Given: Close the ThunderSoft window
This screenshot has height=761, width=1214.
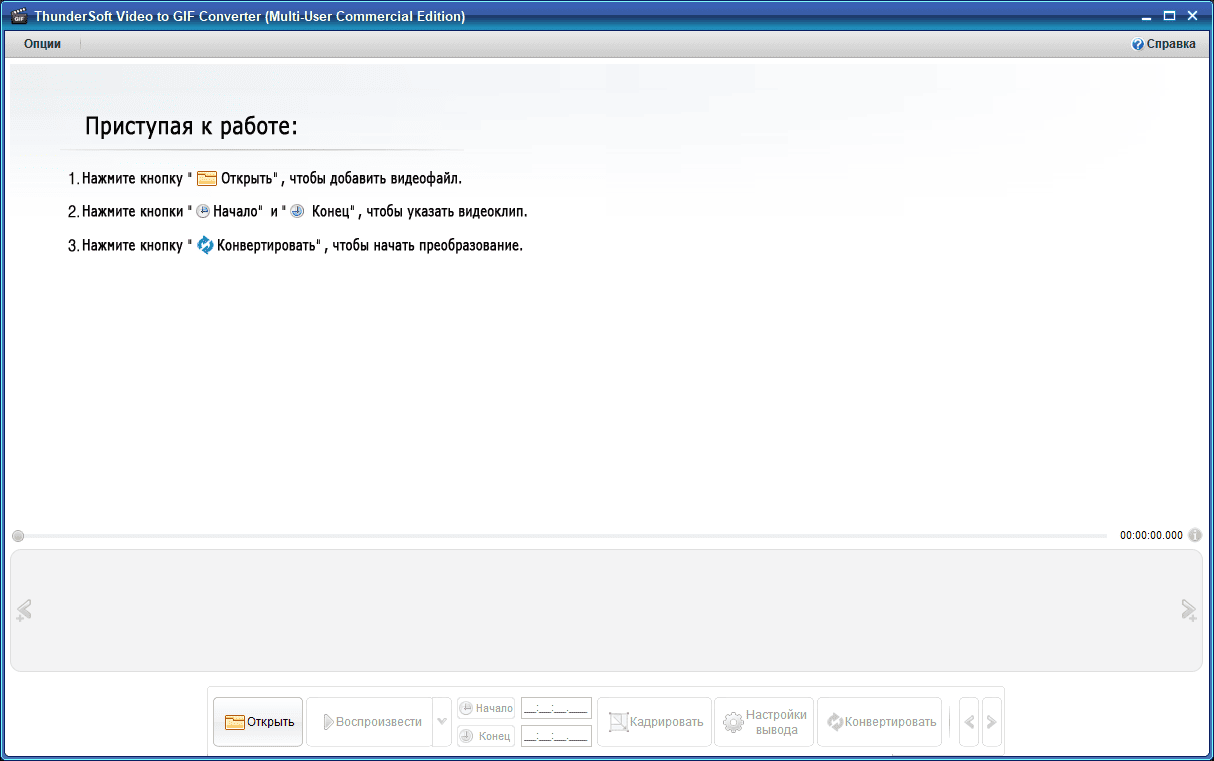Looking at the screenshot, I should [x=1193, y=16].
